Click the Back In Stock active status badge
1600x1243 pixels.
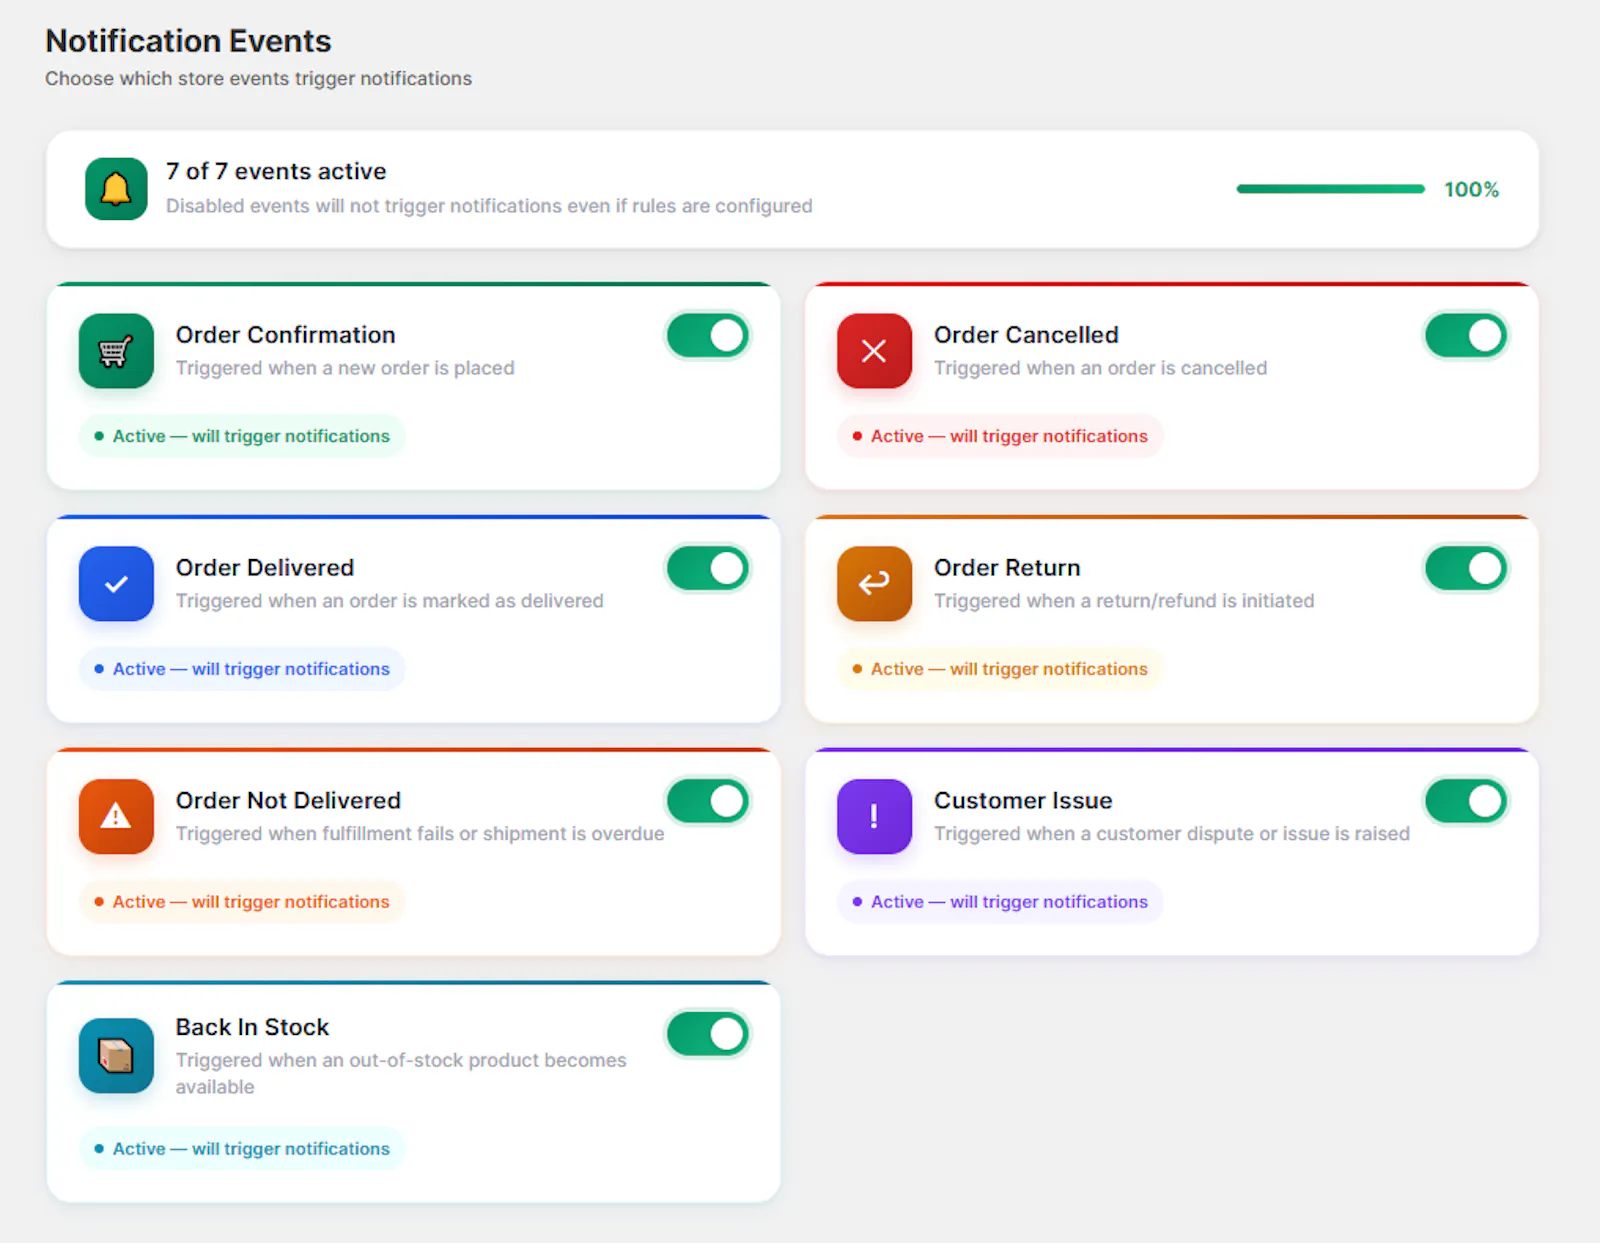(x=242, y=1149)
